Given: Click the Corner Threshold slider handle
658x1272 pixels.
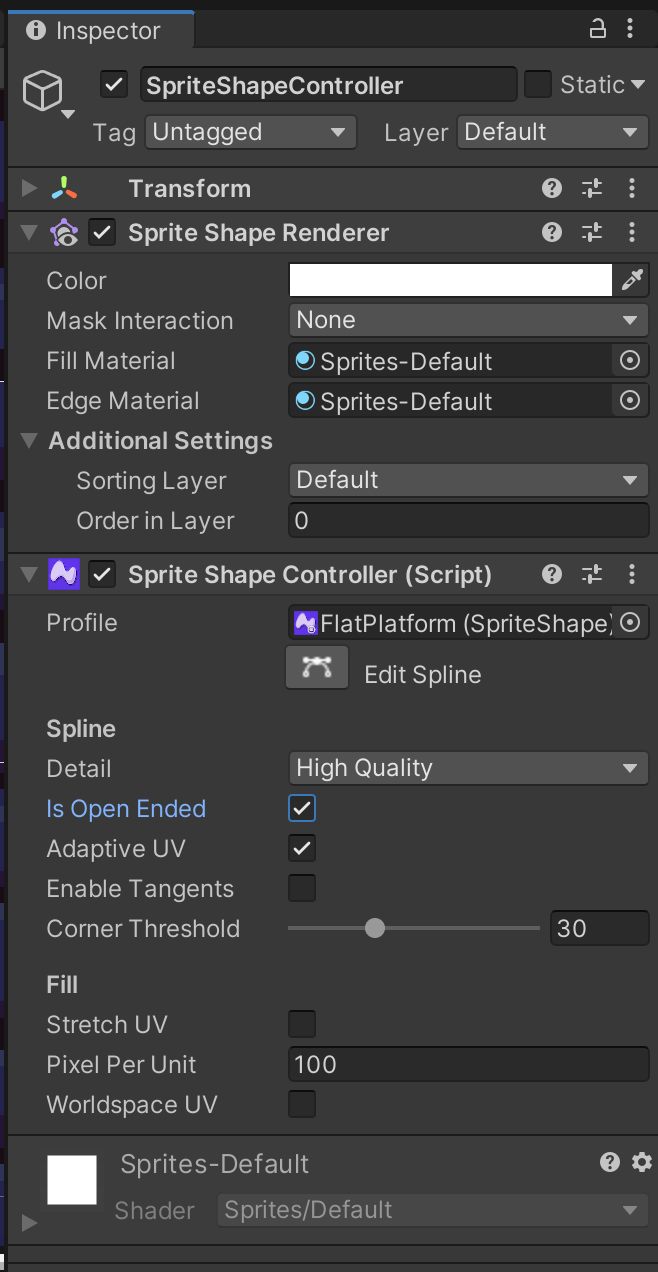Looking at the screenshot, I should coord(375,928).
